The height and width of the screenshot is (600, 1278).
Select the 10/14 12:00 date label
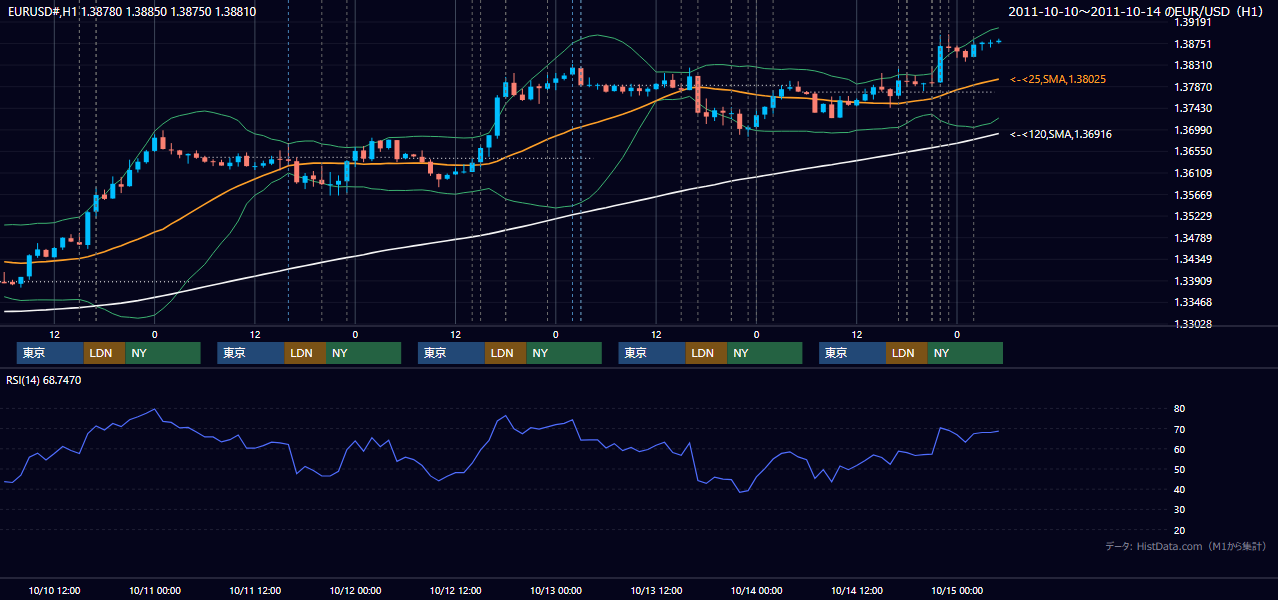point(857,590)
